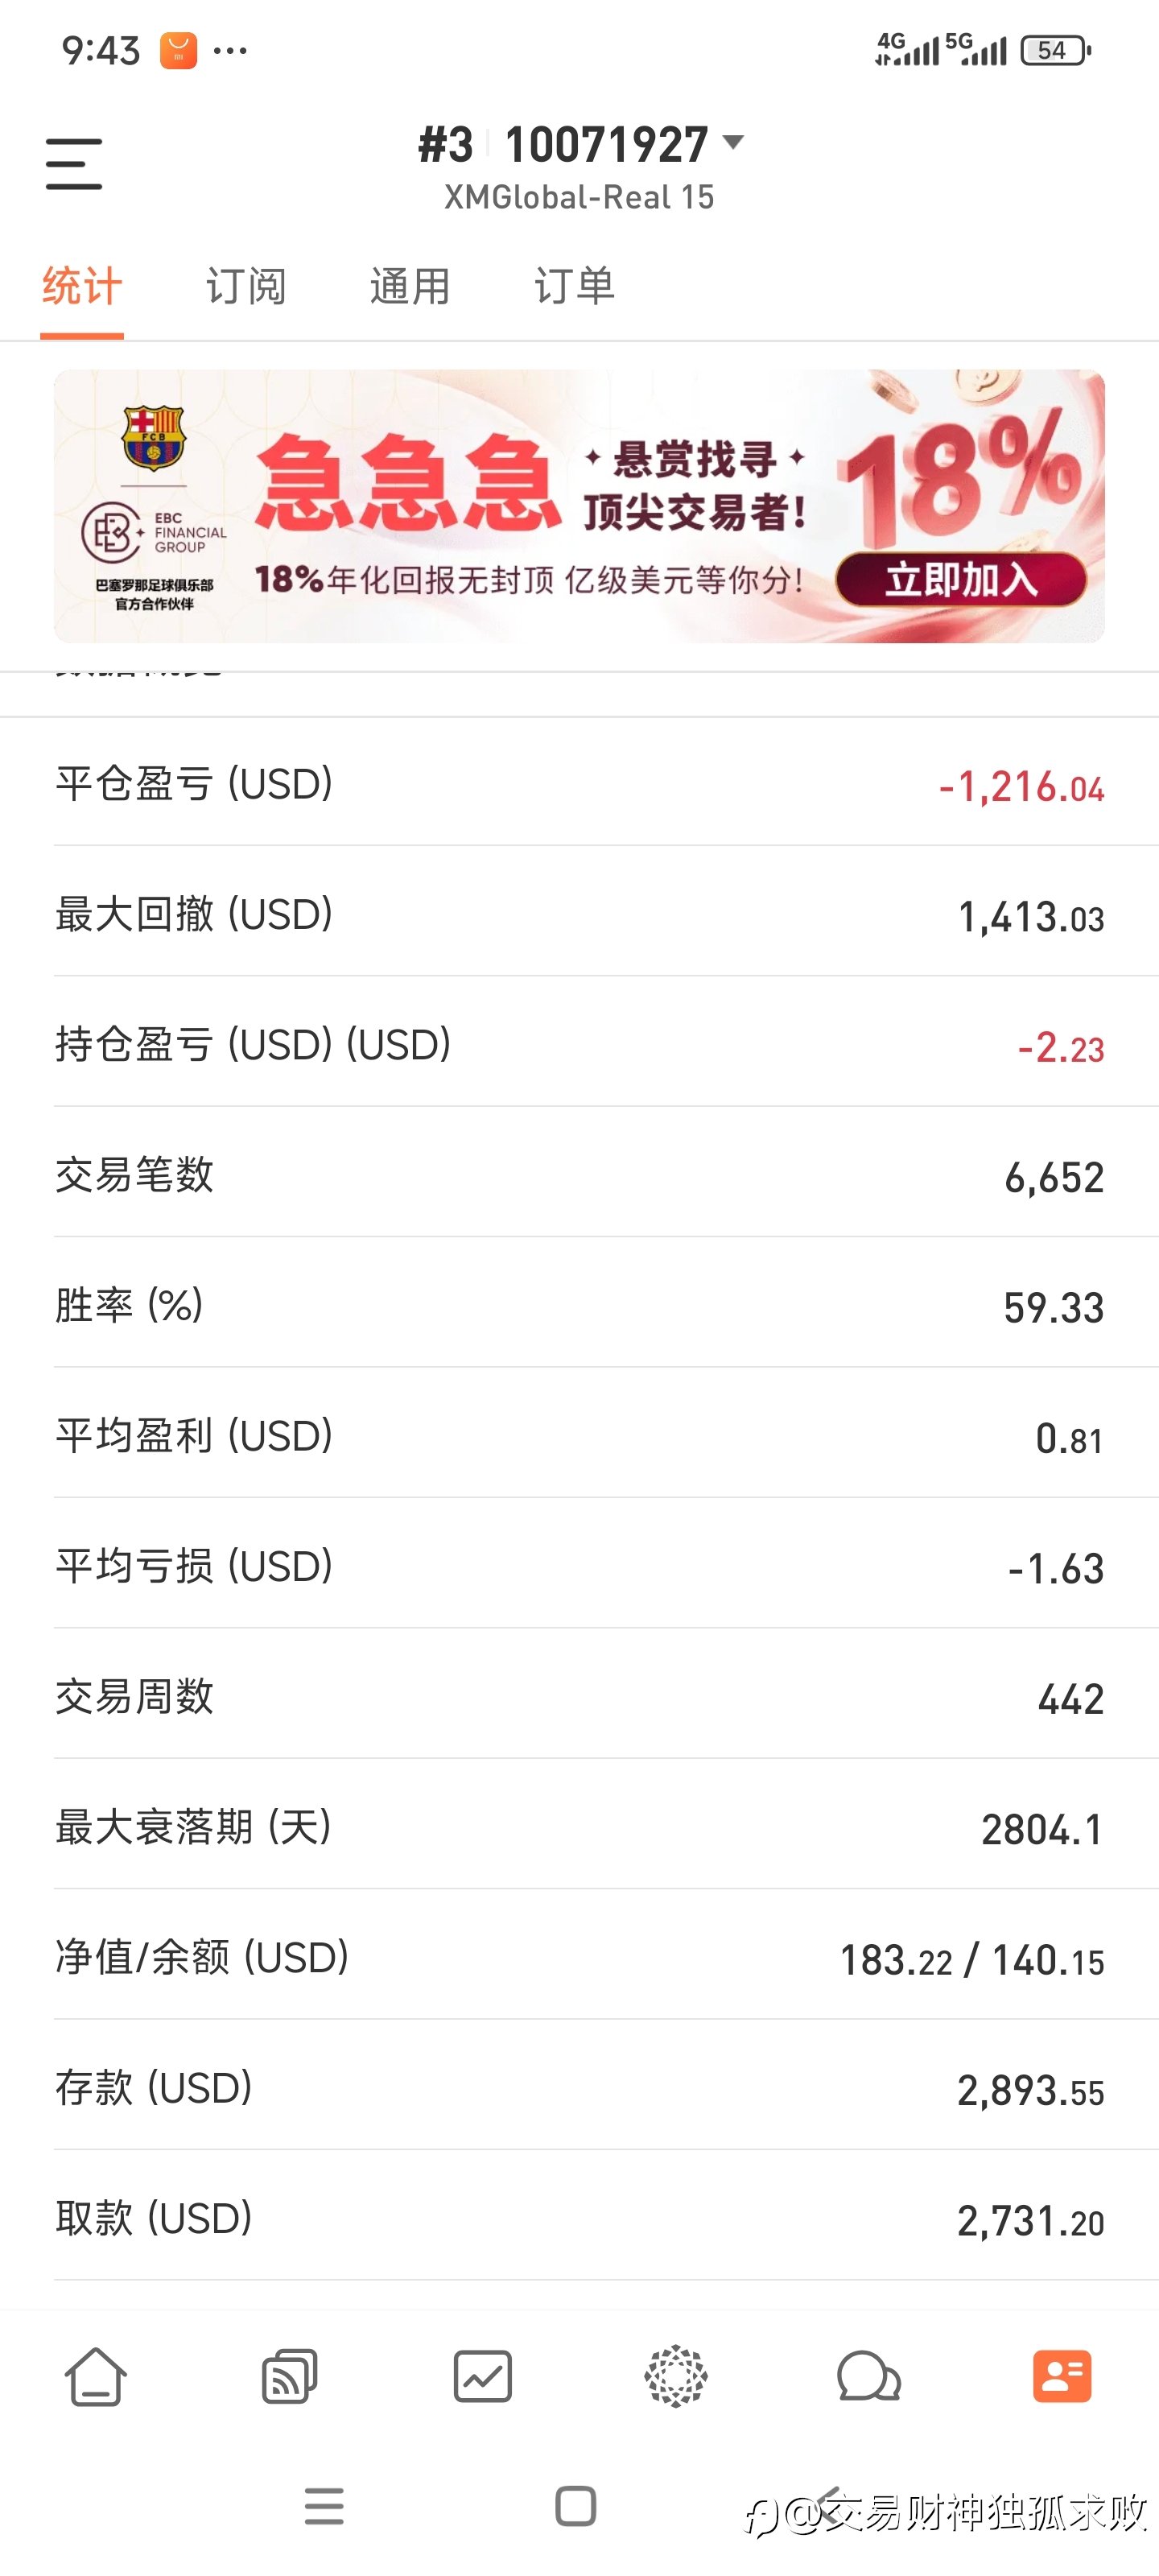The width and height of the screenshot is (1159, 2576).
Task: Open the chat messages icon
Action: [868, 2376]
